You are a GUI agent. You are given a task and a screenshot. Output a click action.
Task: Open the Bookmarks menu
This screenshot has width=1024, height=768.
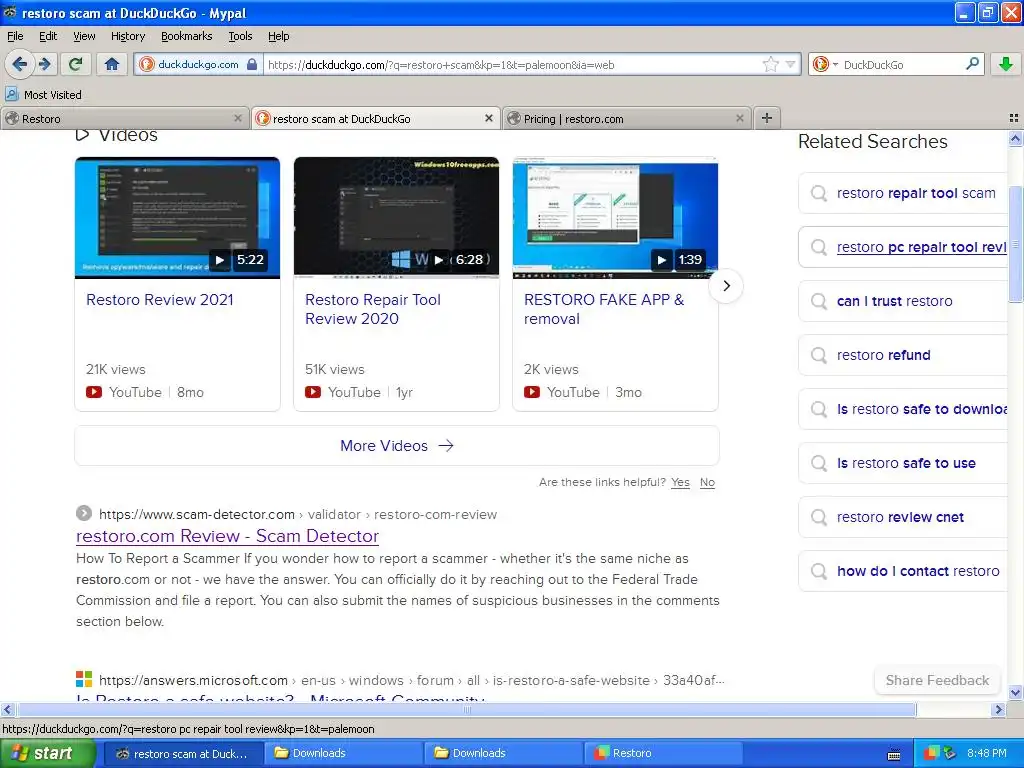click(x=187, y=36)
